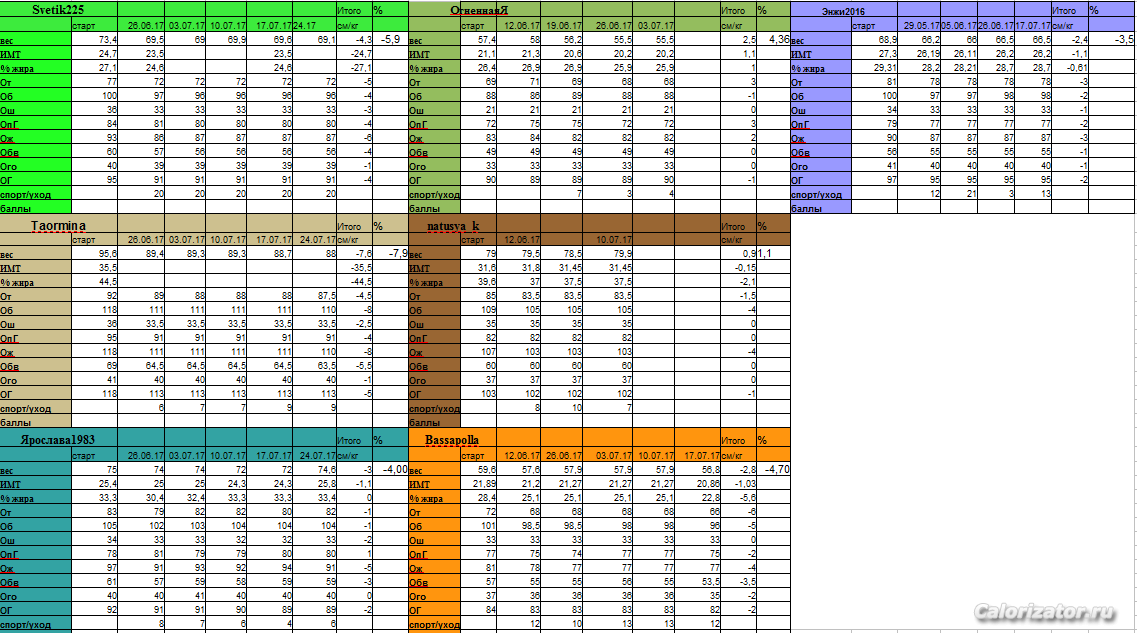Select the Ярослава1983 title cell

pyautogui.click(x=59, y=439)
